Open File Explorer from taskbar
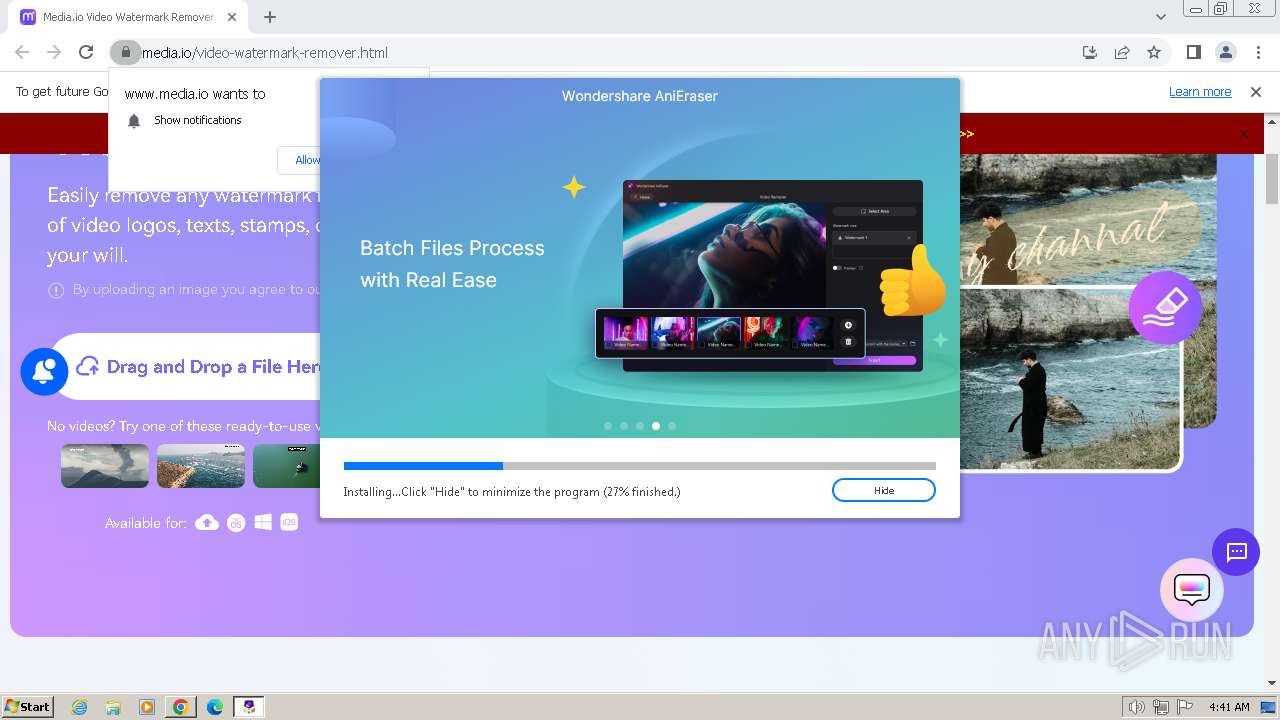1280x720 pixels. (113, 707)
